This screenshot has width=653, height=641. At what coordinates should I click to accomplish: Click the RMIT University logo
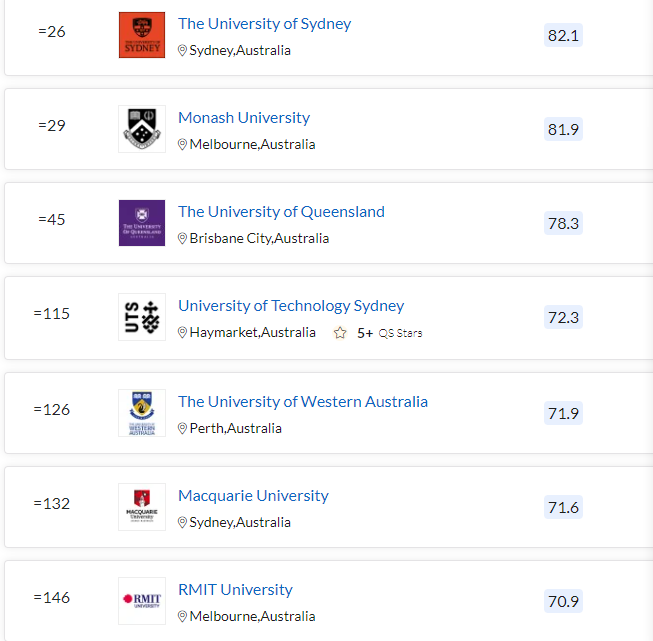(x=142, y=601)
